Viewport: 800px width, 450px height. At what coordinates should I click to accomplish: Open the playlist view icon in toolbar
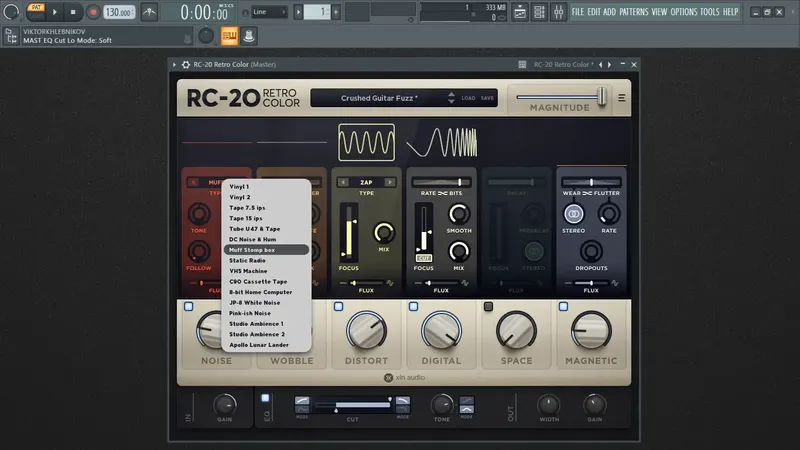(519, 12)
